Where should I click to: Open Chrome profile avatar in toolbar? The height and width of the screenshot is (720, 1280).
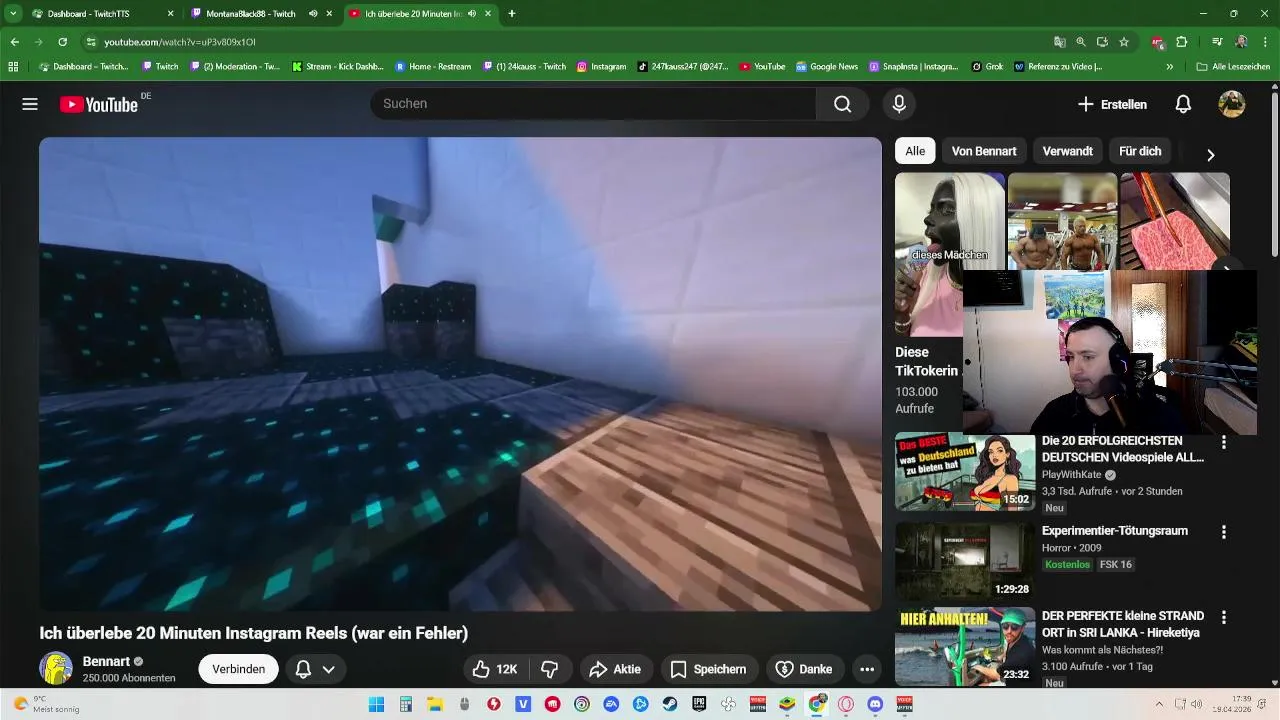tap(1241, 42)
